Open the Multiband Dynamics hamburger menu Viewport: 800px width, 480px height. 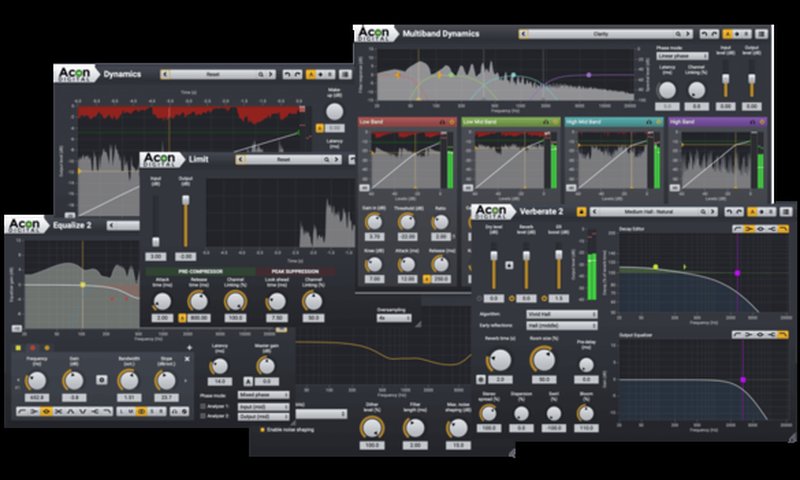point(759,33)
